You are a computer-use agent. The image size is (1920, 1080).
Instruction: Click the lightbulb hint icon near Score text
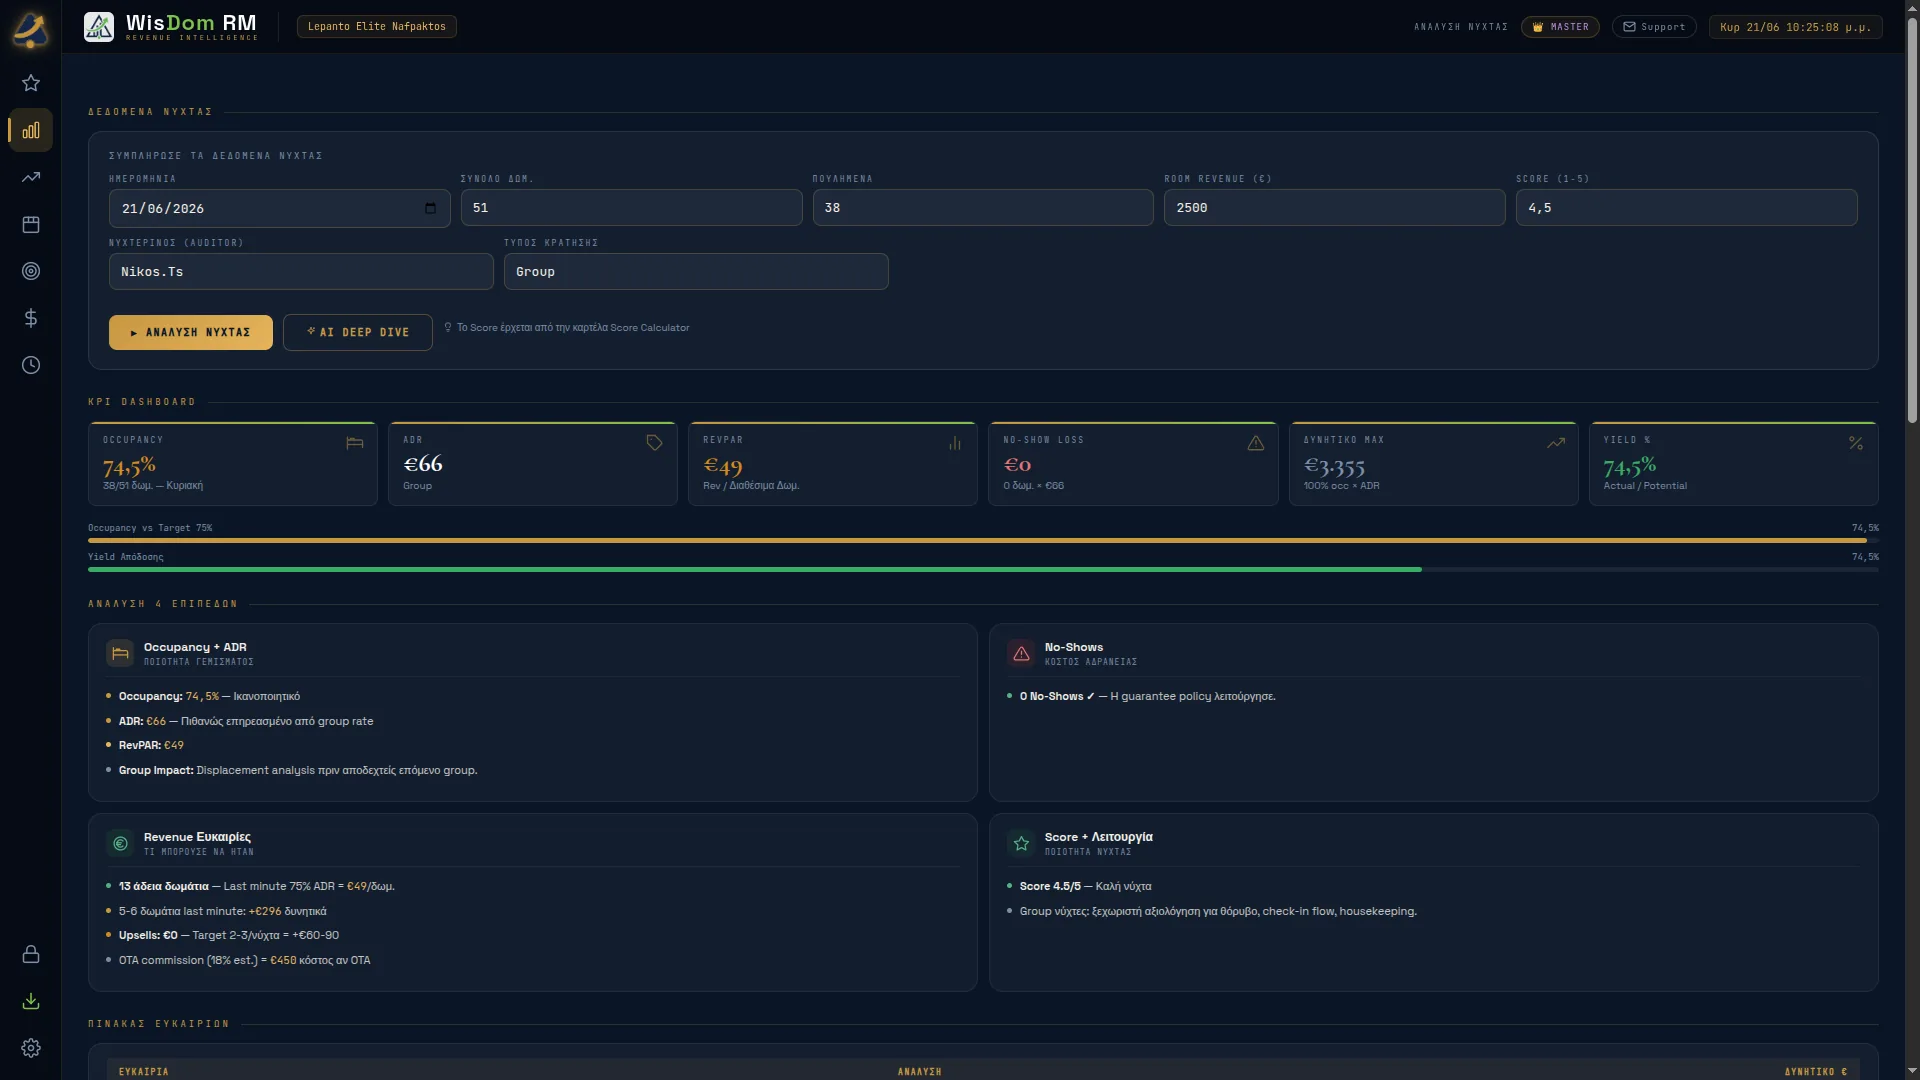(448, 327)
